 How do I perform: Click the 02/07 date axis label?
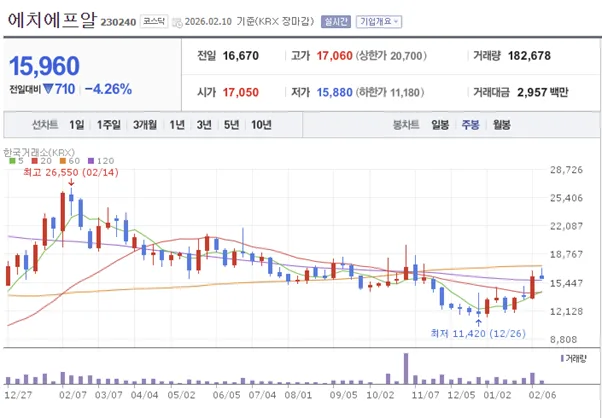pos(73,395)
